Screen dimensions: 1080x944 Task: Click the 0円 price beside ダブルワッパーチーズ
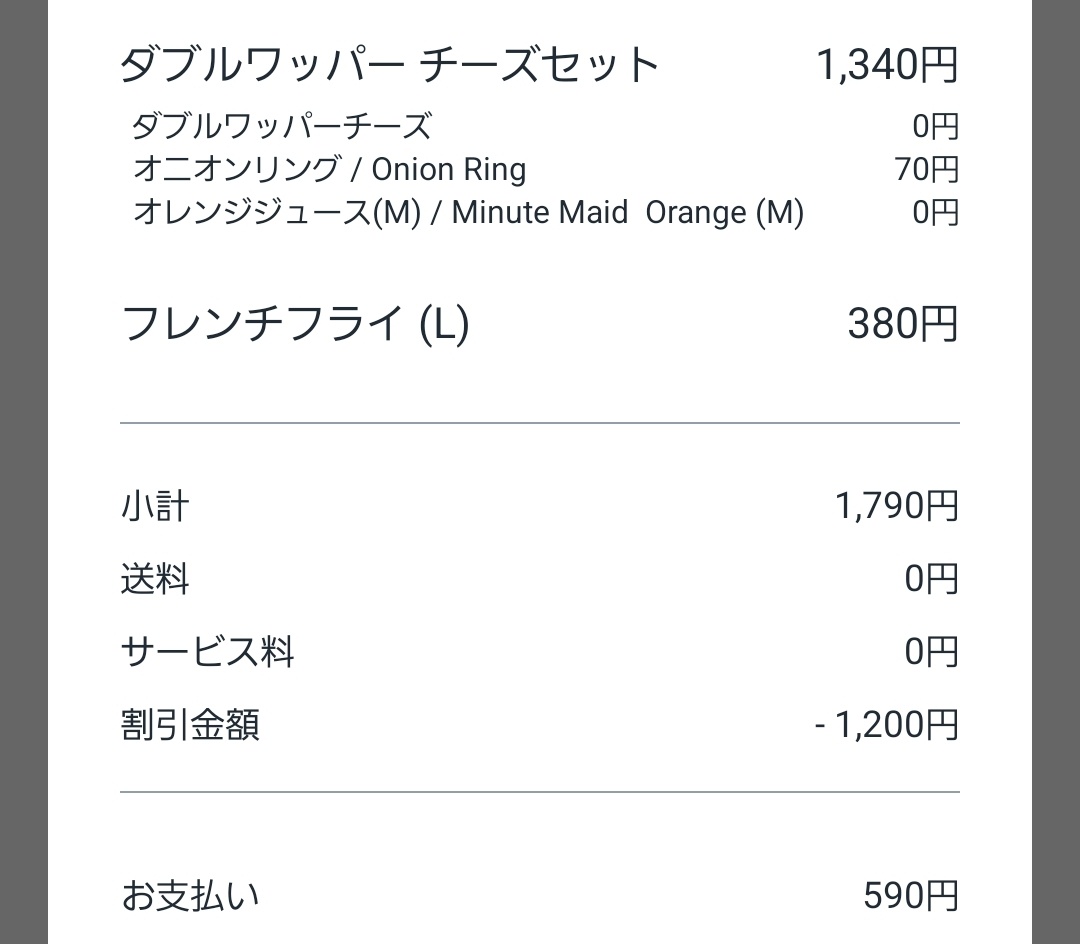click(x=935, y=127)
